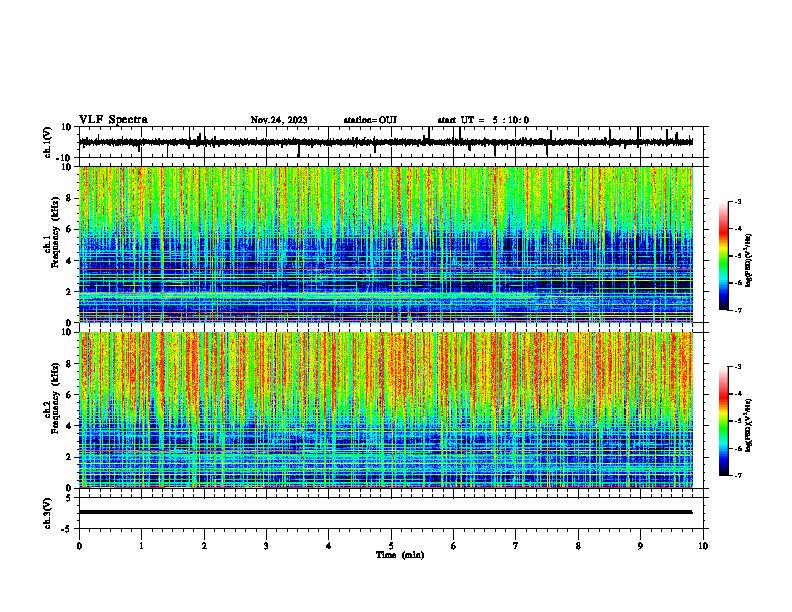Click the "4" kHz tick of ch.2 spectrogram
The image size is (792, 612).
pos(69,426)
